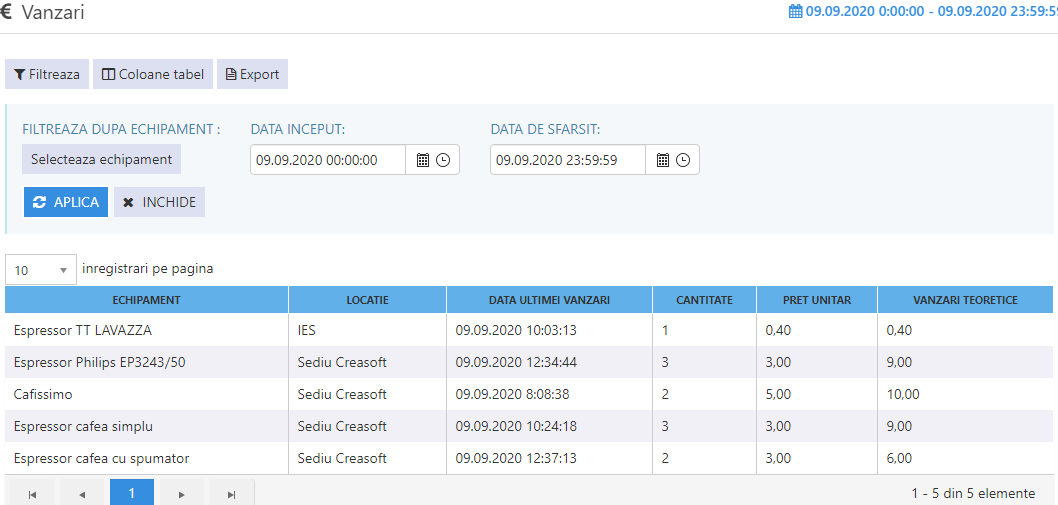Open Coloane tabel column chooser
This screenshot has width=1058, height=505.
[153, 74]
